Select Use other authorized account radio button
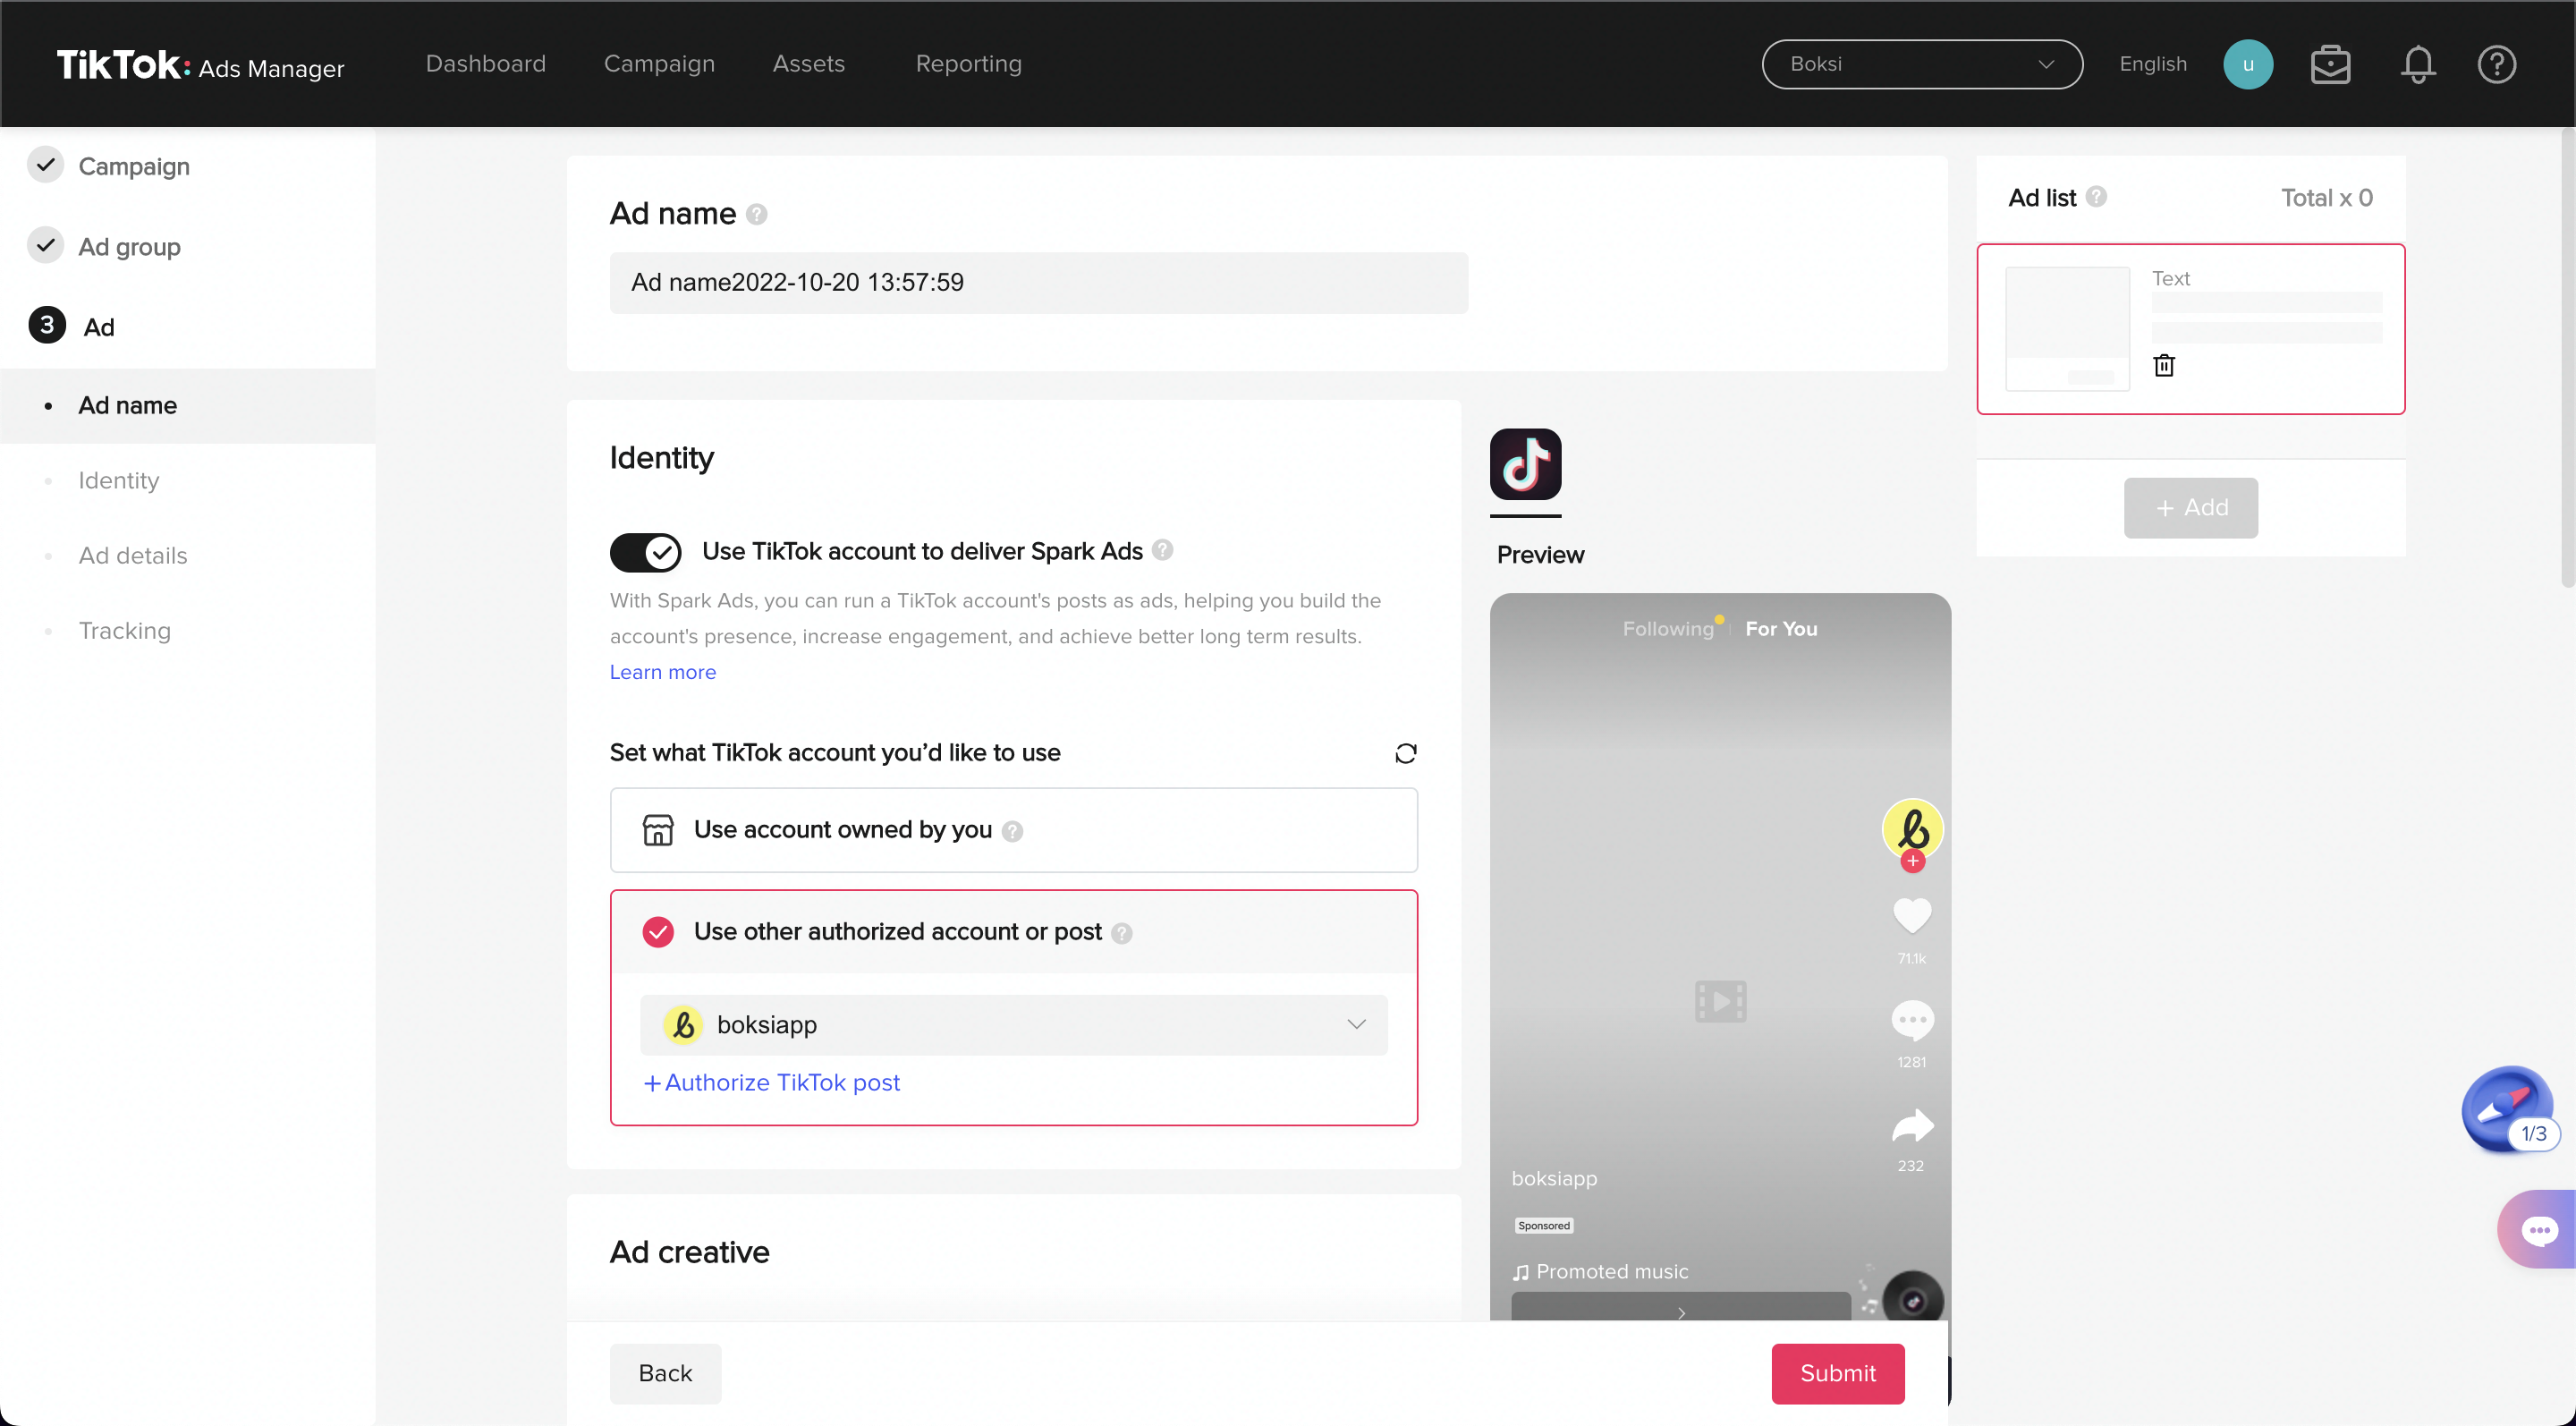2576x1426 pixels. click(x=660, y=929)
